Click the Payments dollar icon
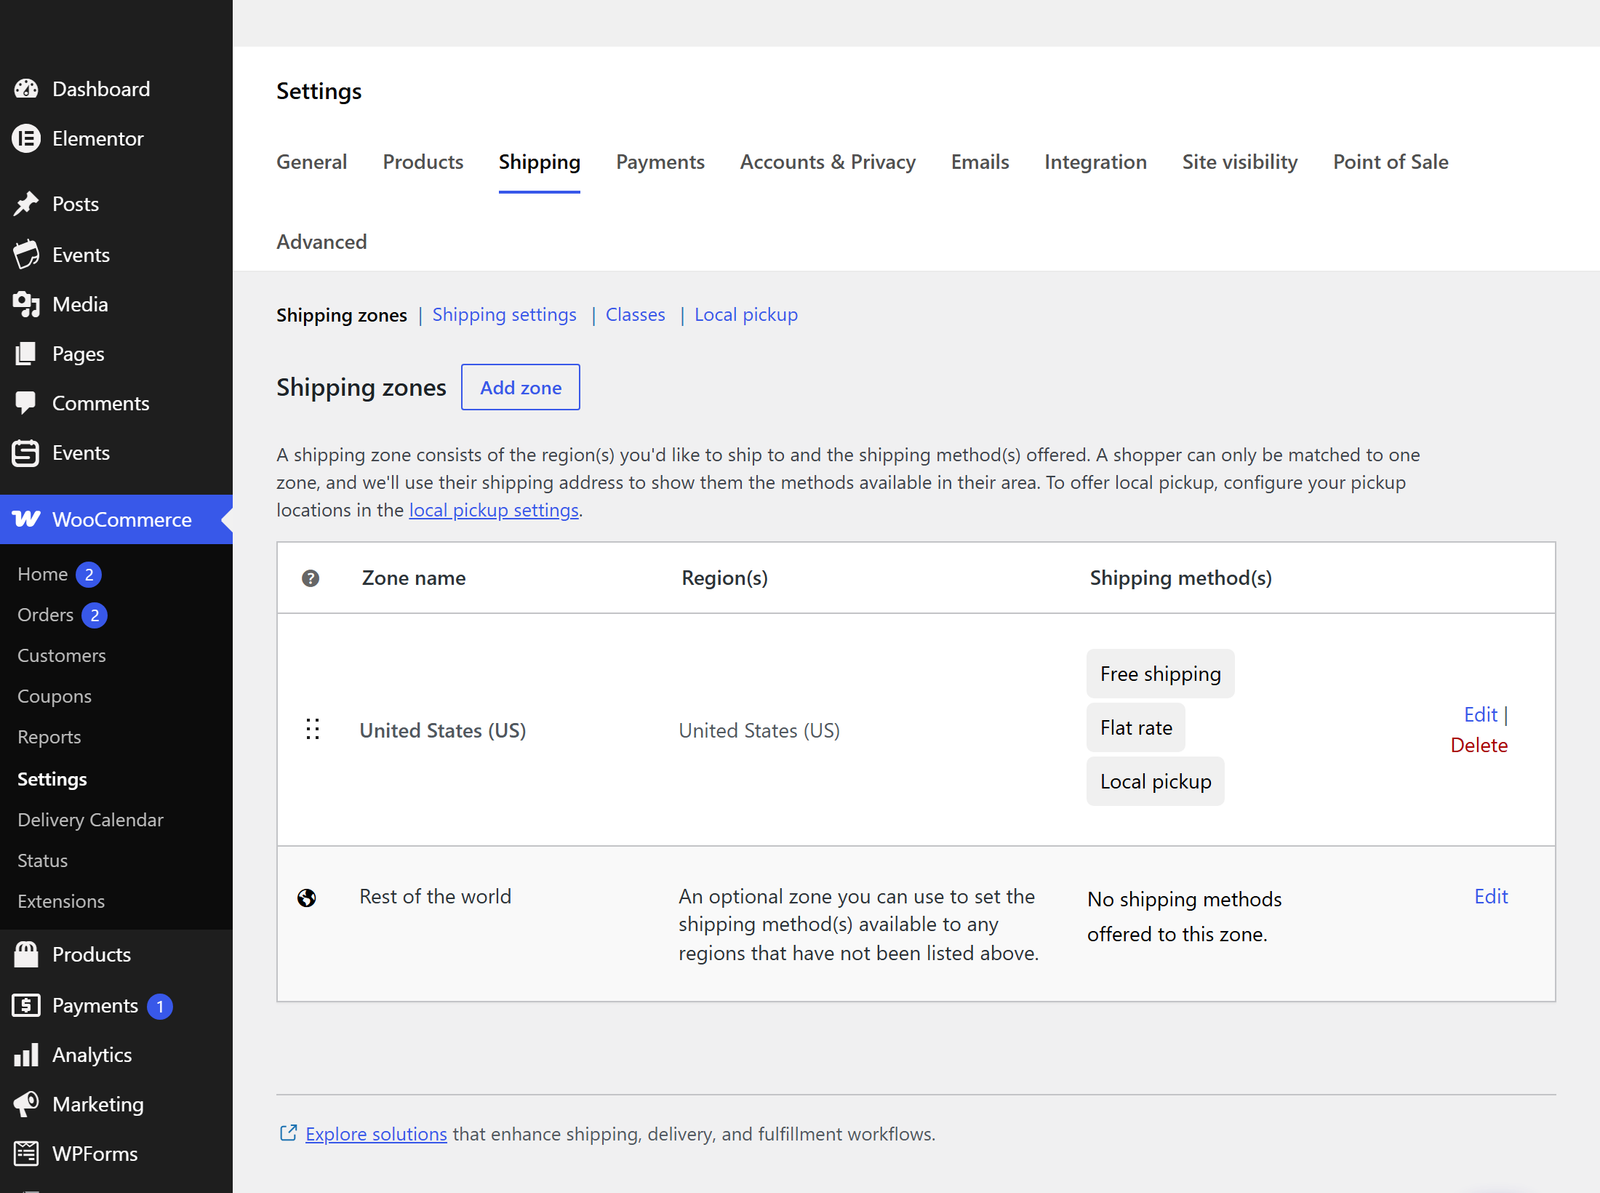The image size is (1600, 1193). [26, 1005]
